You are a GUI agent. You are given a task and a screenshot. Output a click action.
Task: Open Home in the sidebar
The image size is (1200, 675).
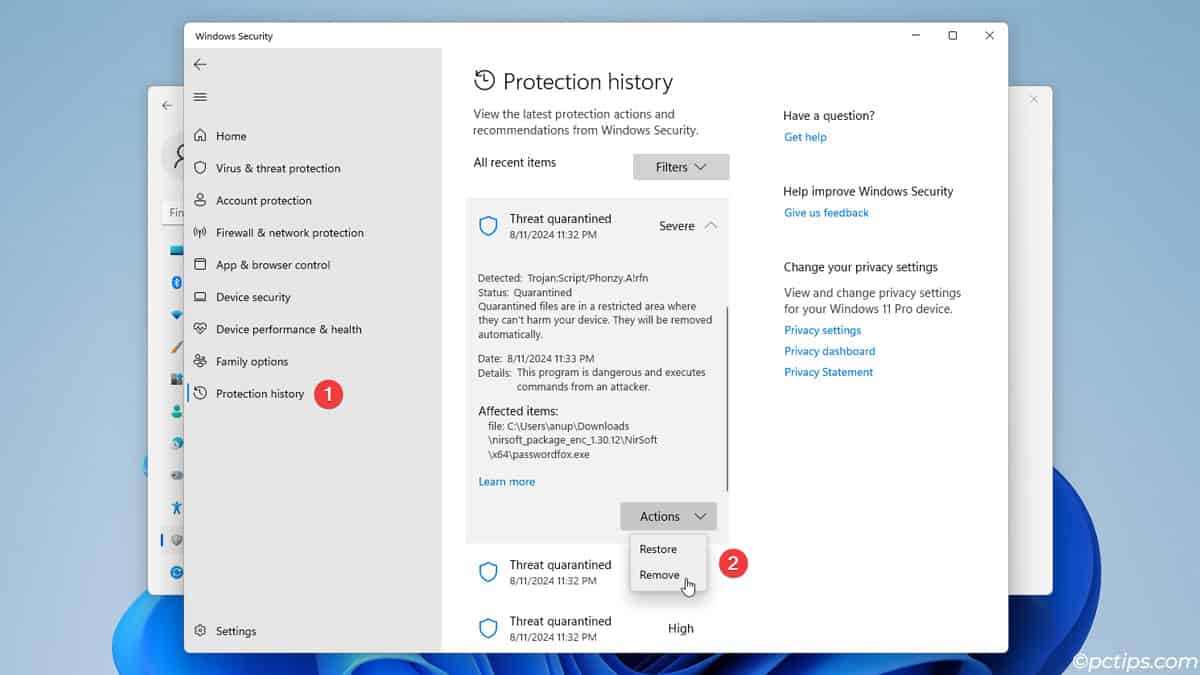coord(232,135)
